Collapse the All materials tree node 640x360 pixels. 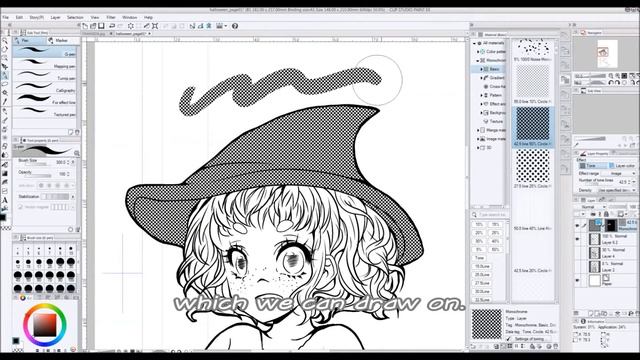(x=475, y=43)
